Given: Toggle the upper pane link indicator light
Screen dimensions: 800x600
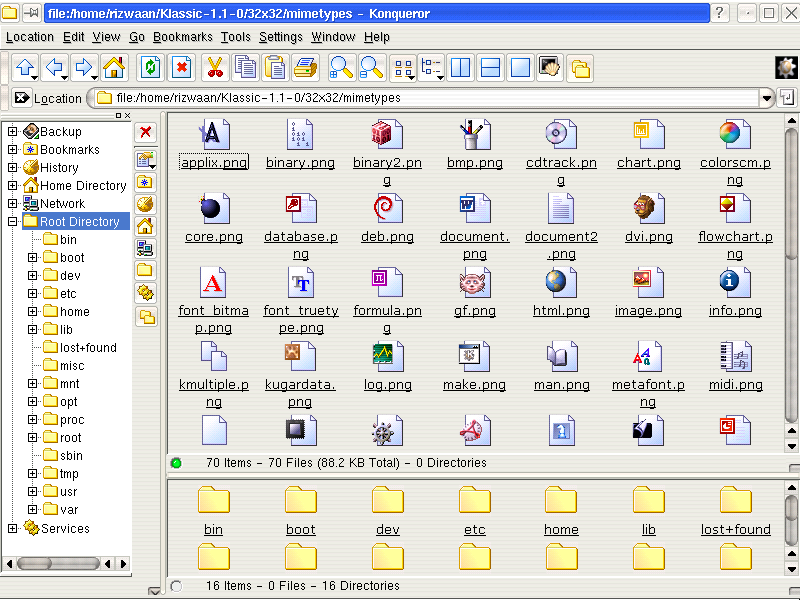Looking at the screenshot, I should coord(177,463).
